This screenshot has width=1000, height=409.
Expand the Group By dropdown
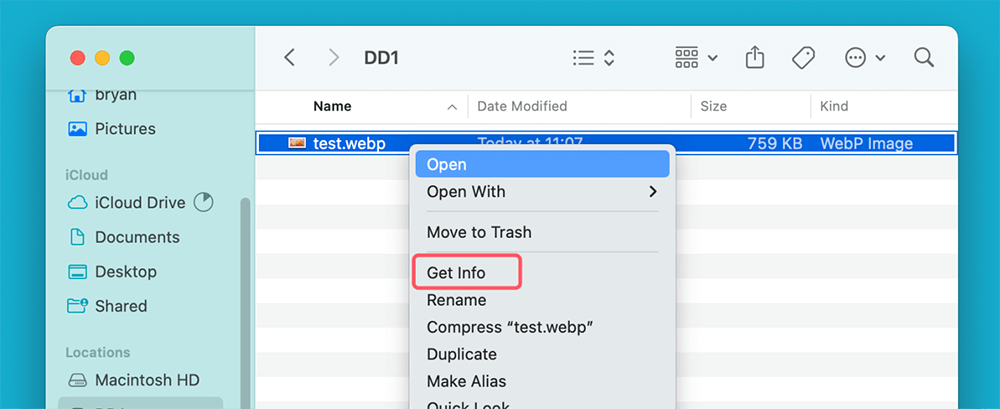(696, 58)
